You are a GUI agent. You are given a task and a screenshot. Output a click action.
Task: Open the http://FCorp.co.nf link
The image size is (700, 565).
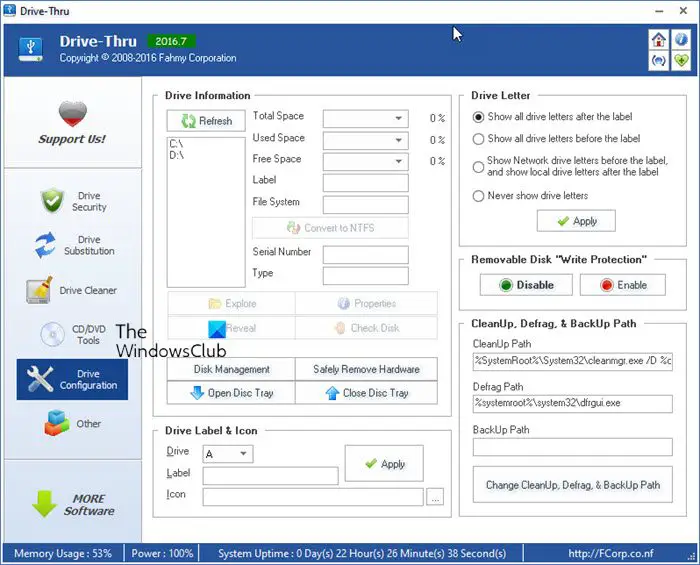pyautogui.click(x=611, y=554)
